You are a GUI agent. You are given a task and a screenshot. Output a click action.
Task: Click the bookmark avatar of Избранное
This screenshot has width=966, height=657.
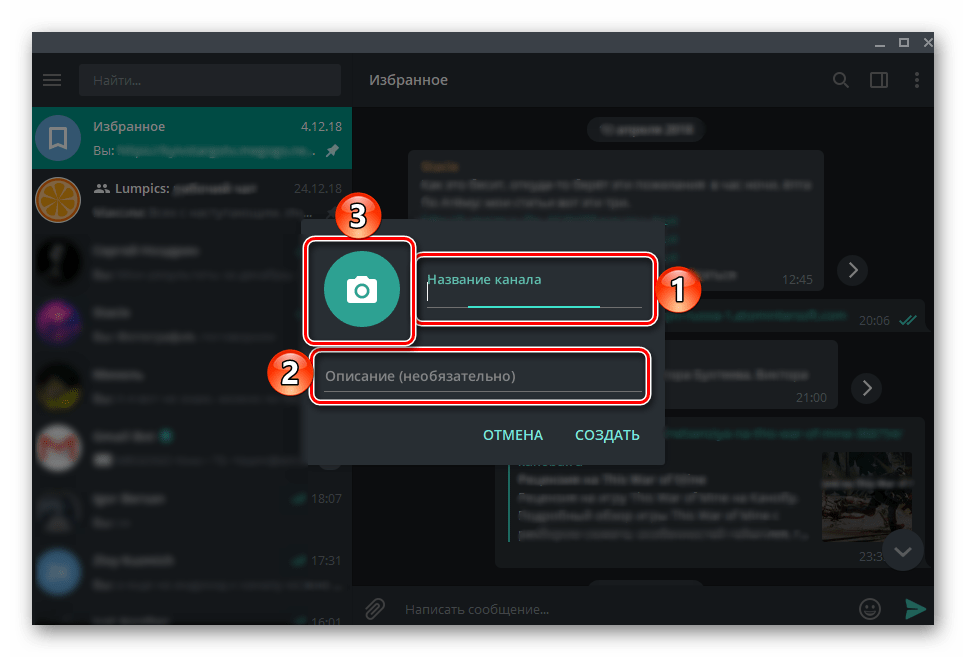coord(58,138)
